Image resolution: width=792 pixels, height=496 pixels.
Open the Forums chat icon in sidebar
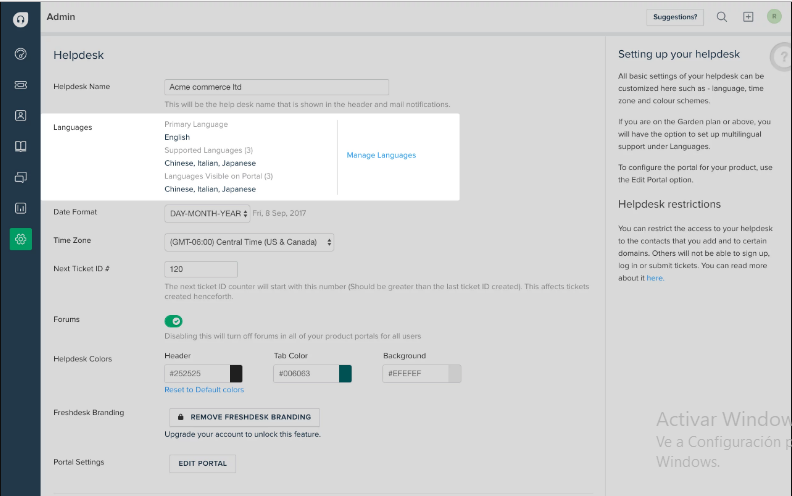coord(20,177)
